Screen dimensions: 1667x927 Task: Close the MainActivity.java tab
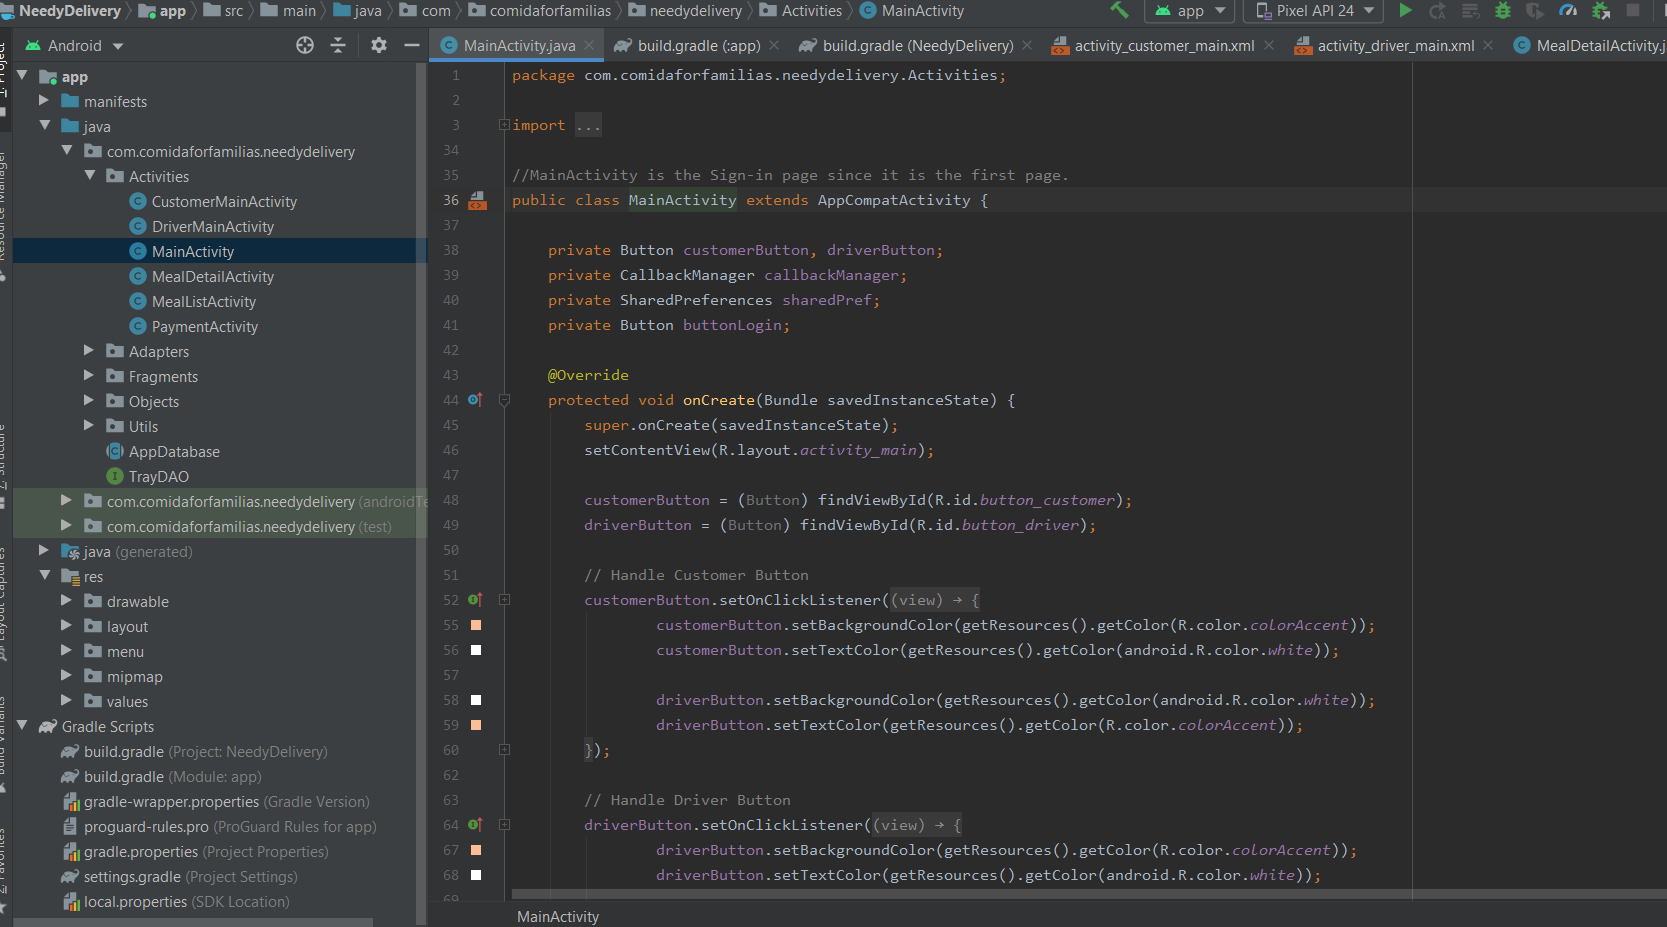pyautogui.click(x=590, y=46)
